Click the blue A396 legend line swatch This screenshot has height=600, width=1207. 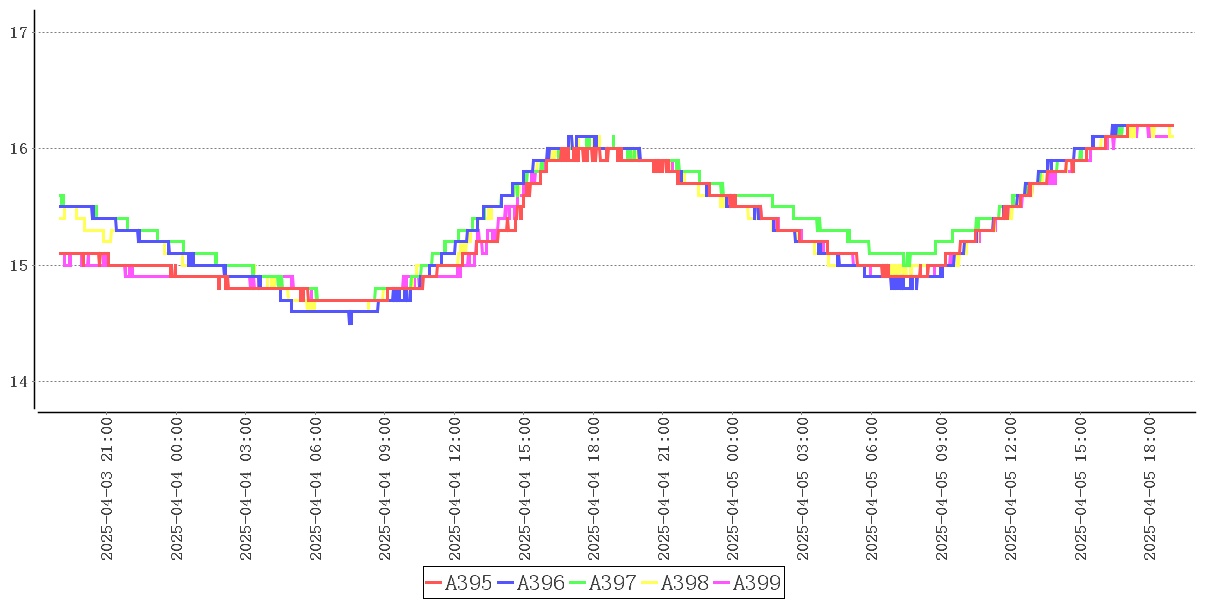click(506, 583)
